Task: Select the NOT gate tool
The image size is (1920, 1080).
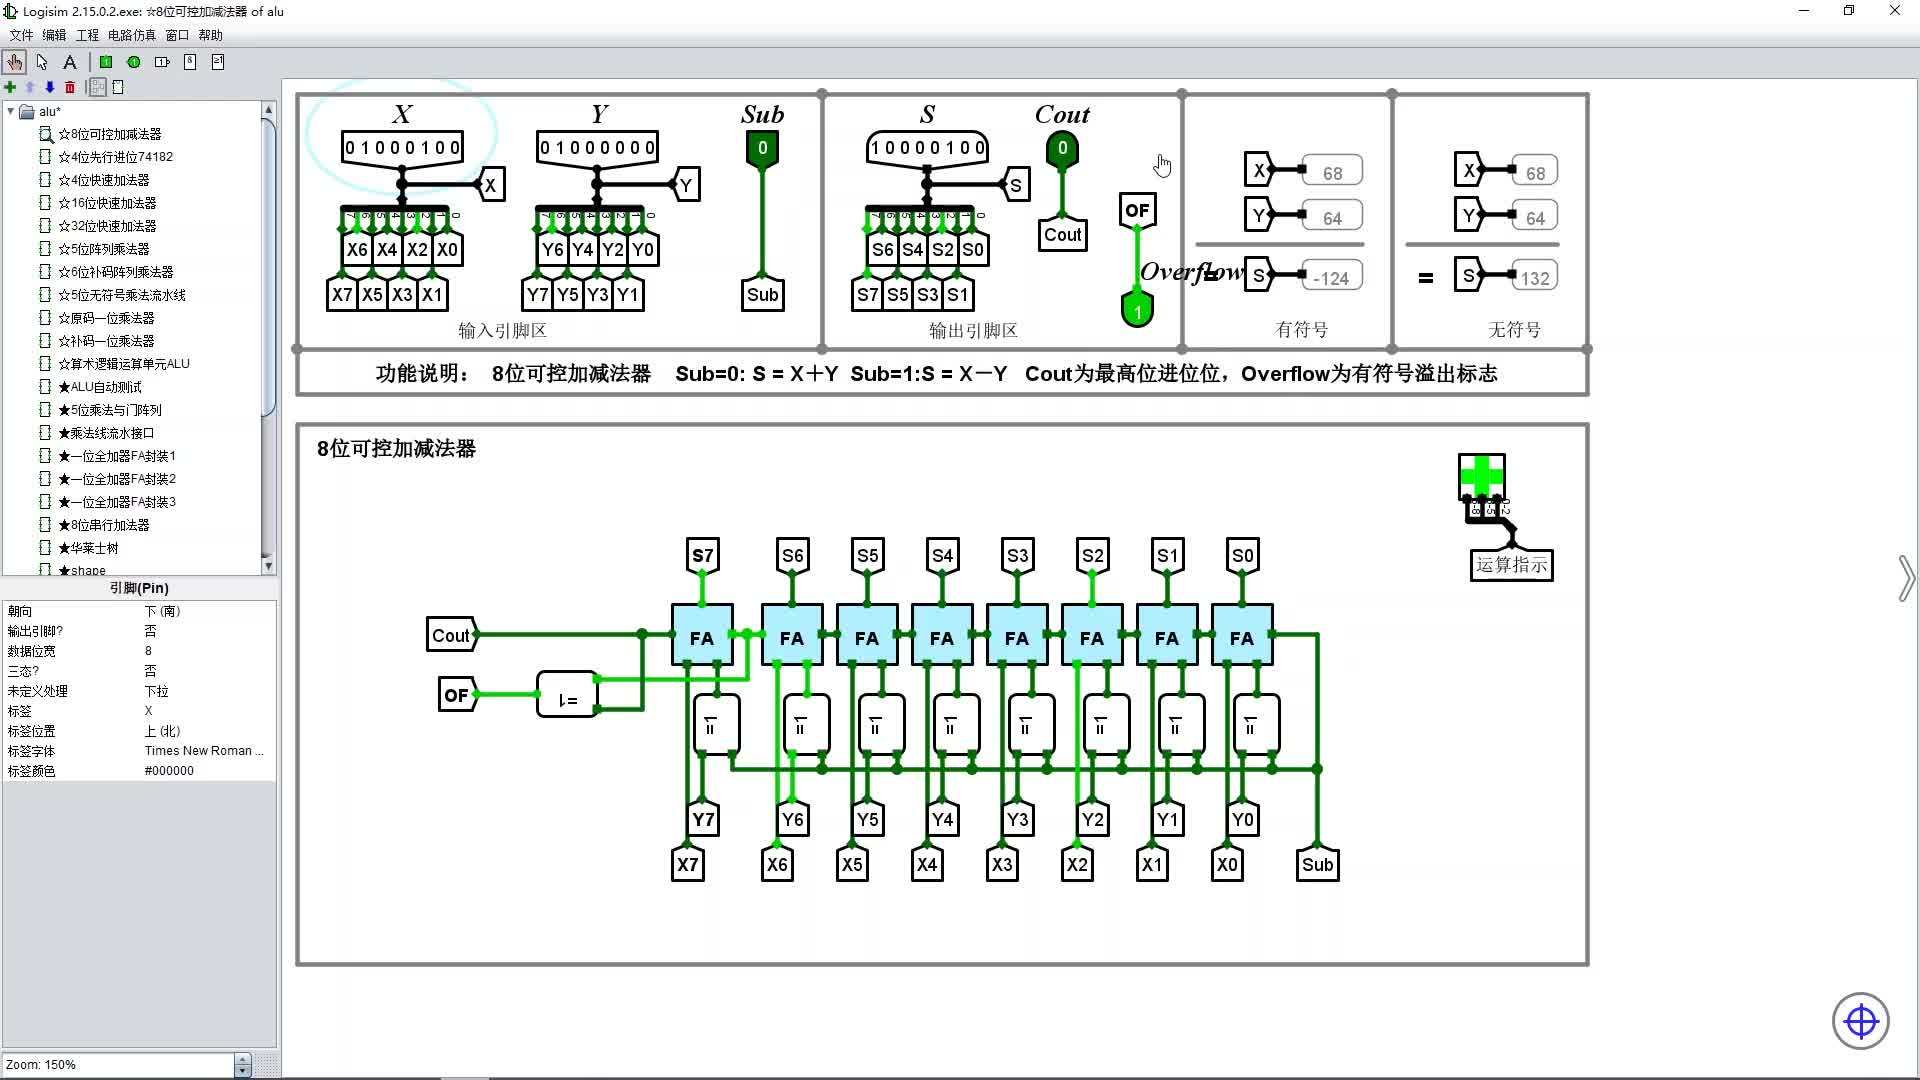Action: tap(161, 62)
